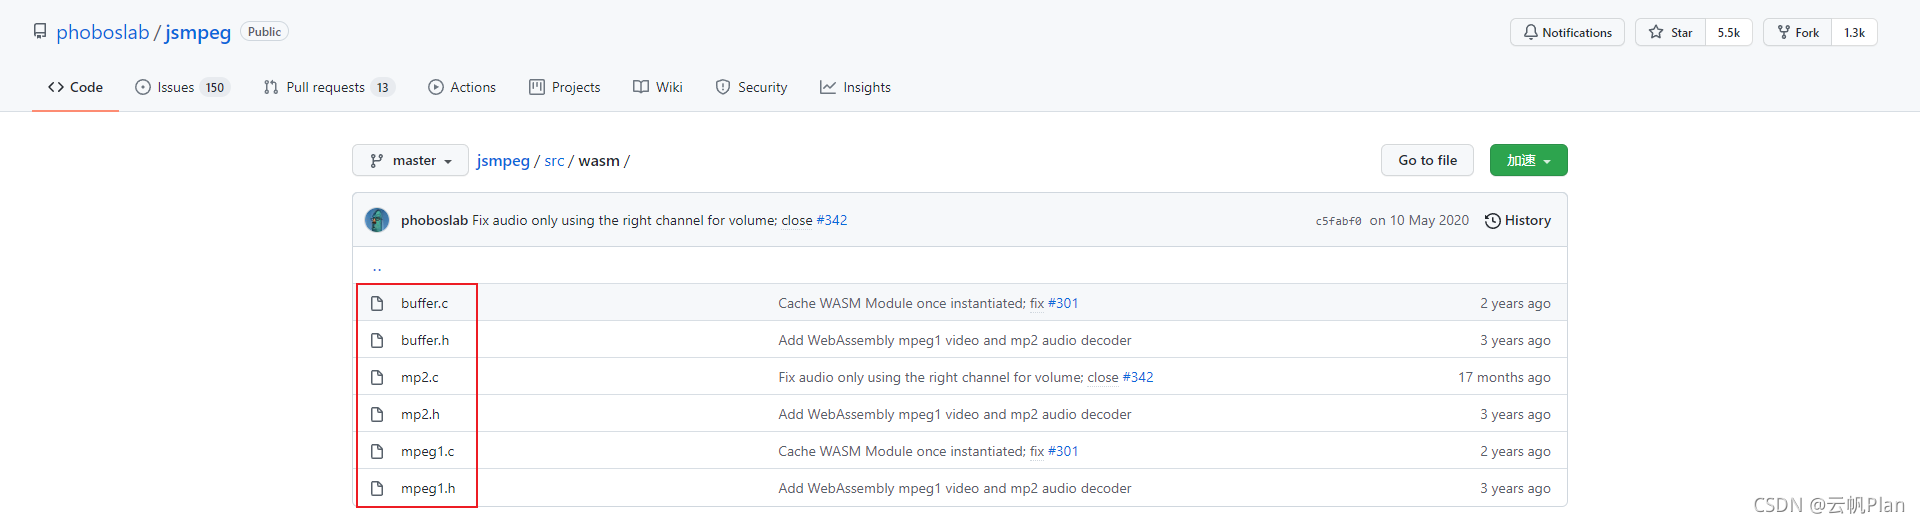Click the file icon next to mpeg1.c
Viewport: 1920px width, 523px height.
377,451
